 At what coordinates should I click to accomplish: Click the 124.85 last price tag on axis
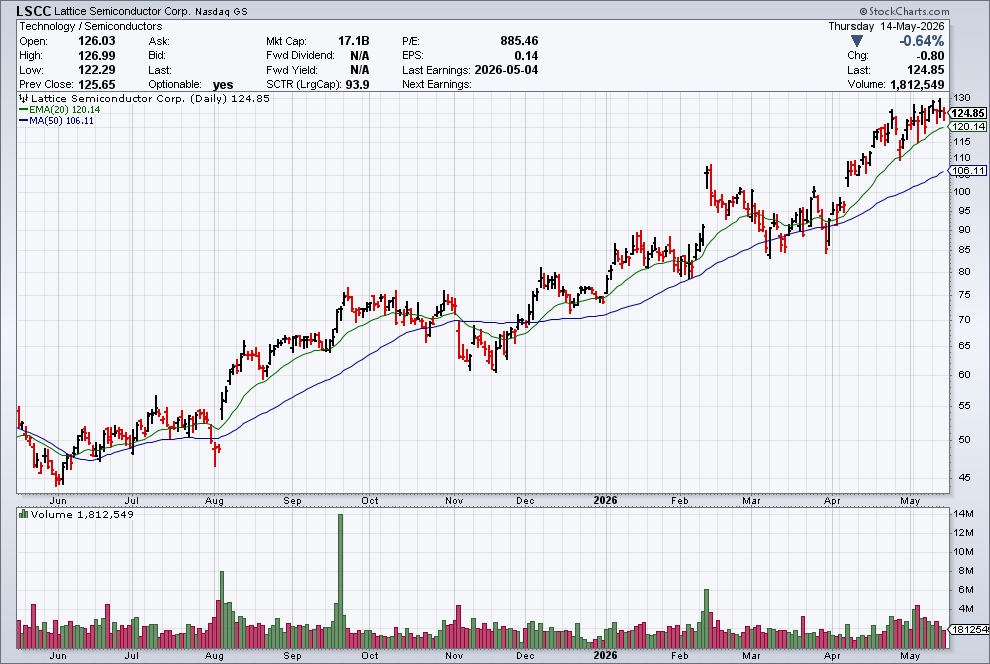(968, 114)
